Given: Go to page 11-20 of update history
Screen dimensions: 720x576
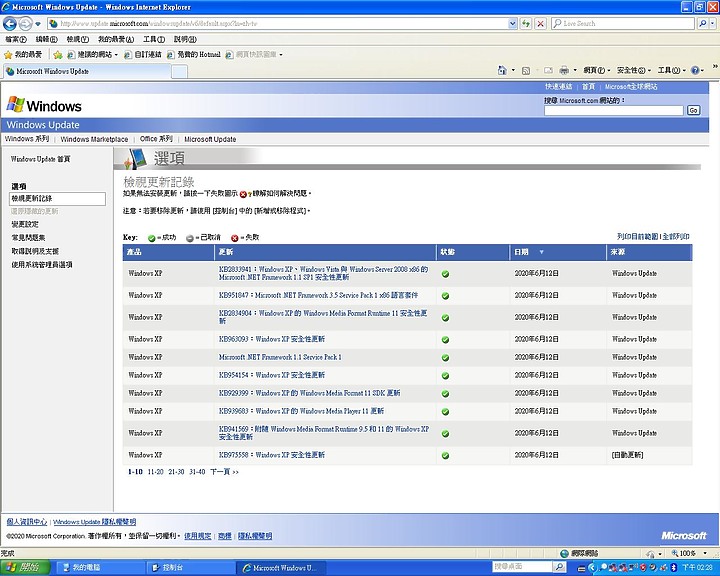Looking at the screenshot, I should [x=155, y=472].
